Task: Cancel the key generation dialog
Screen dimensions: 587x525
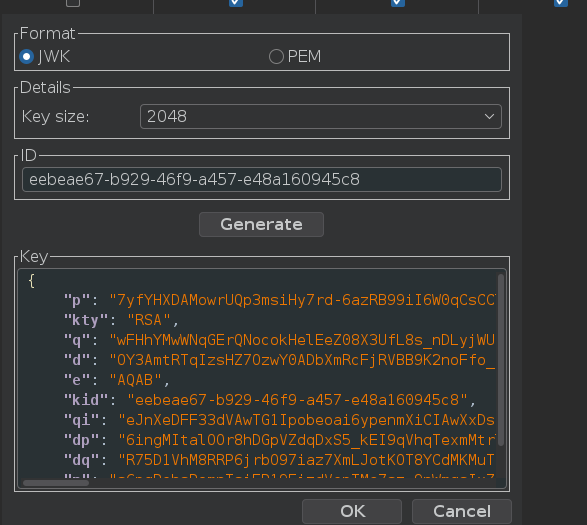Action: [462, 511]
